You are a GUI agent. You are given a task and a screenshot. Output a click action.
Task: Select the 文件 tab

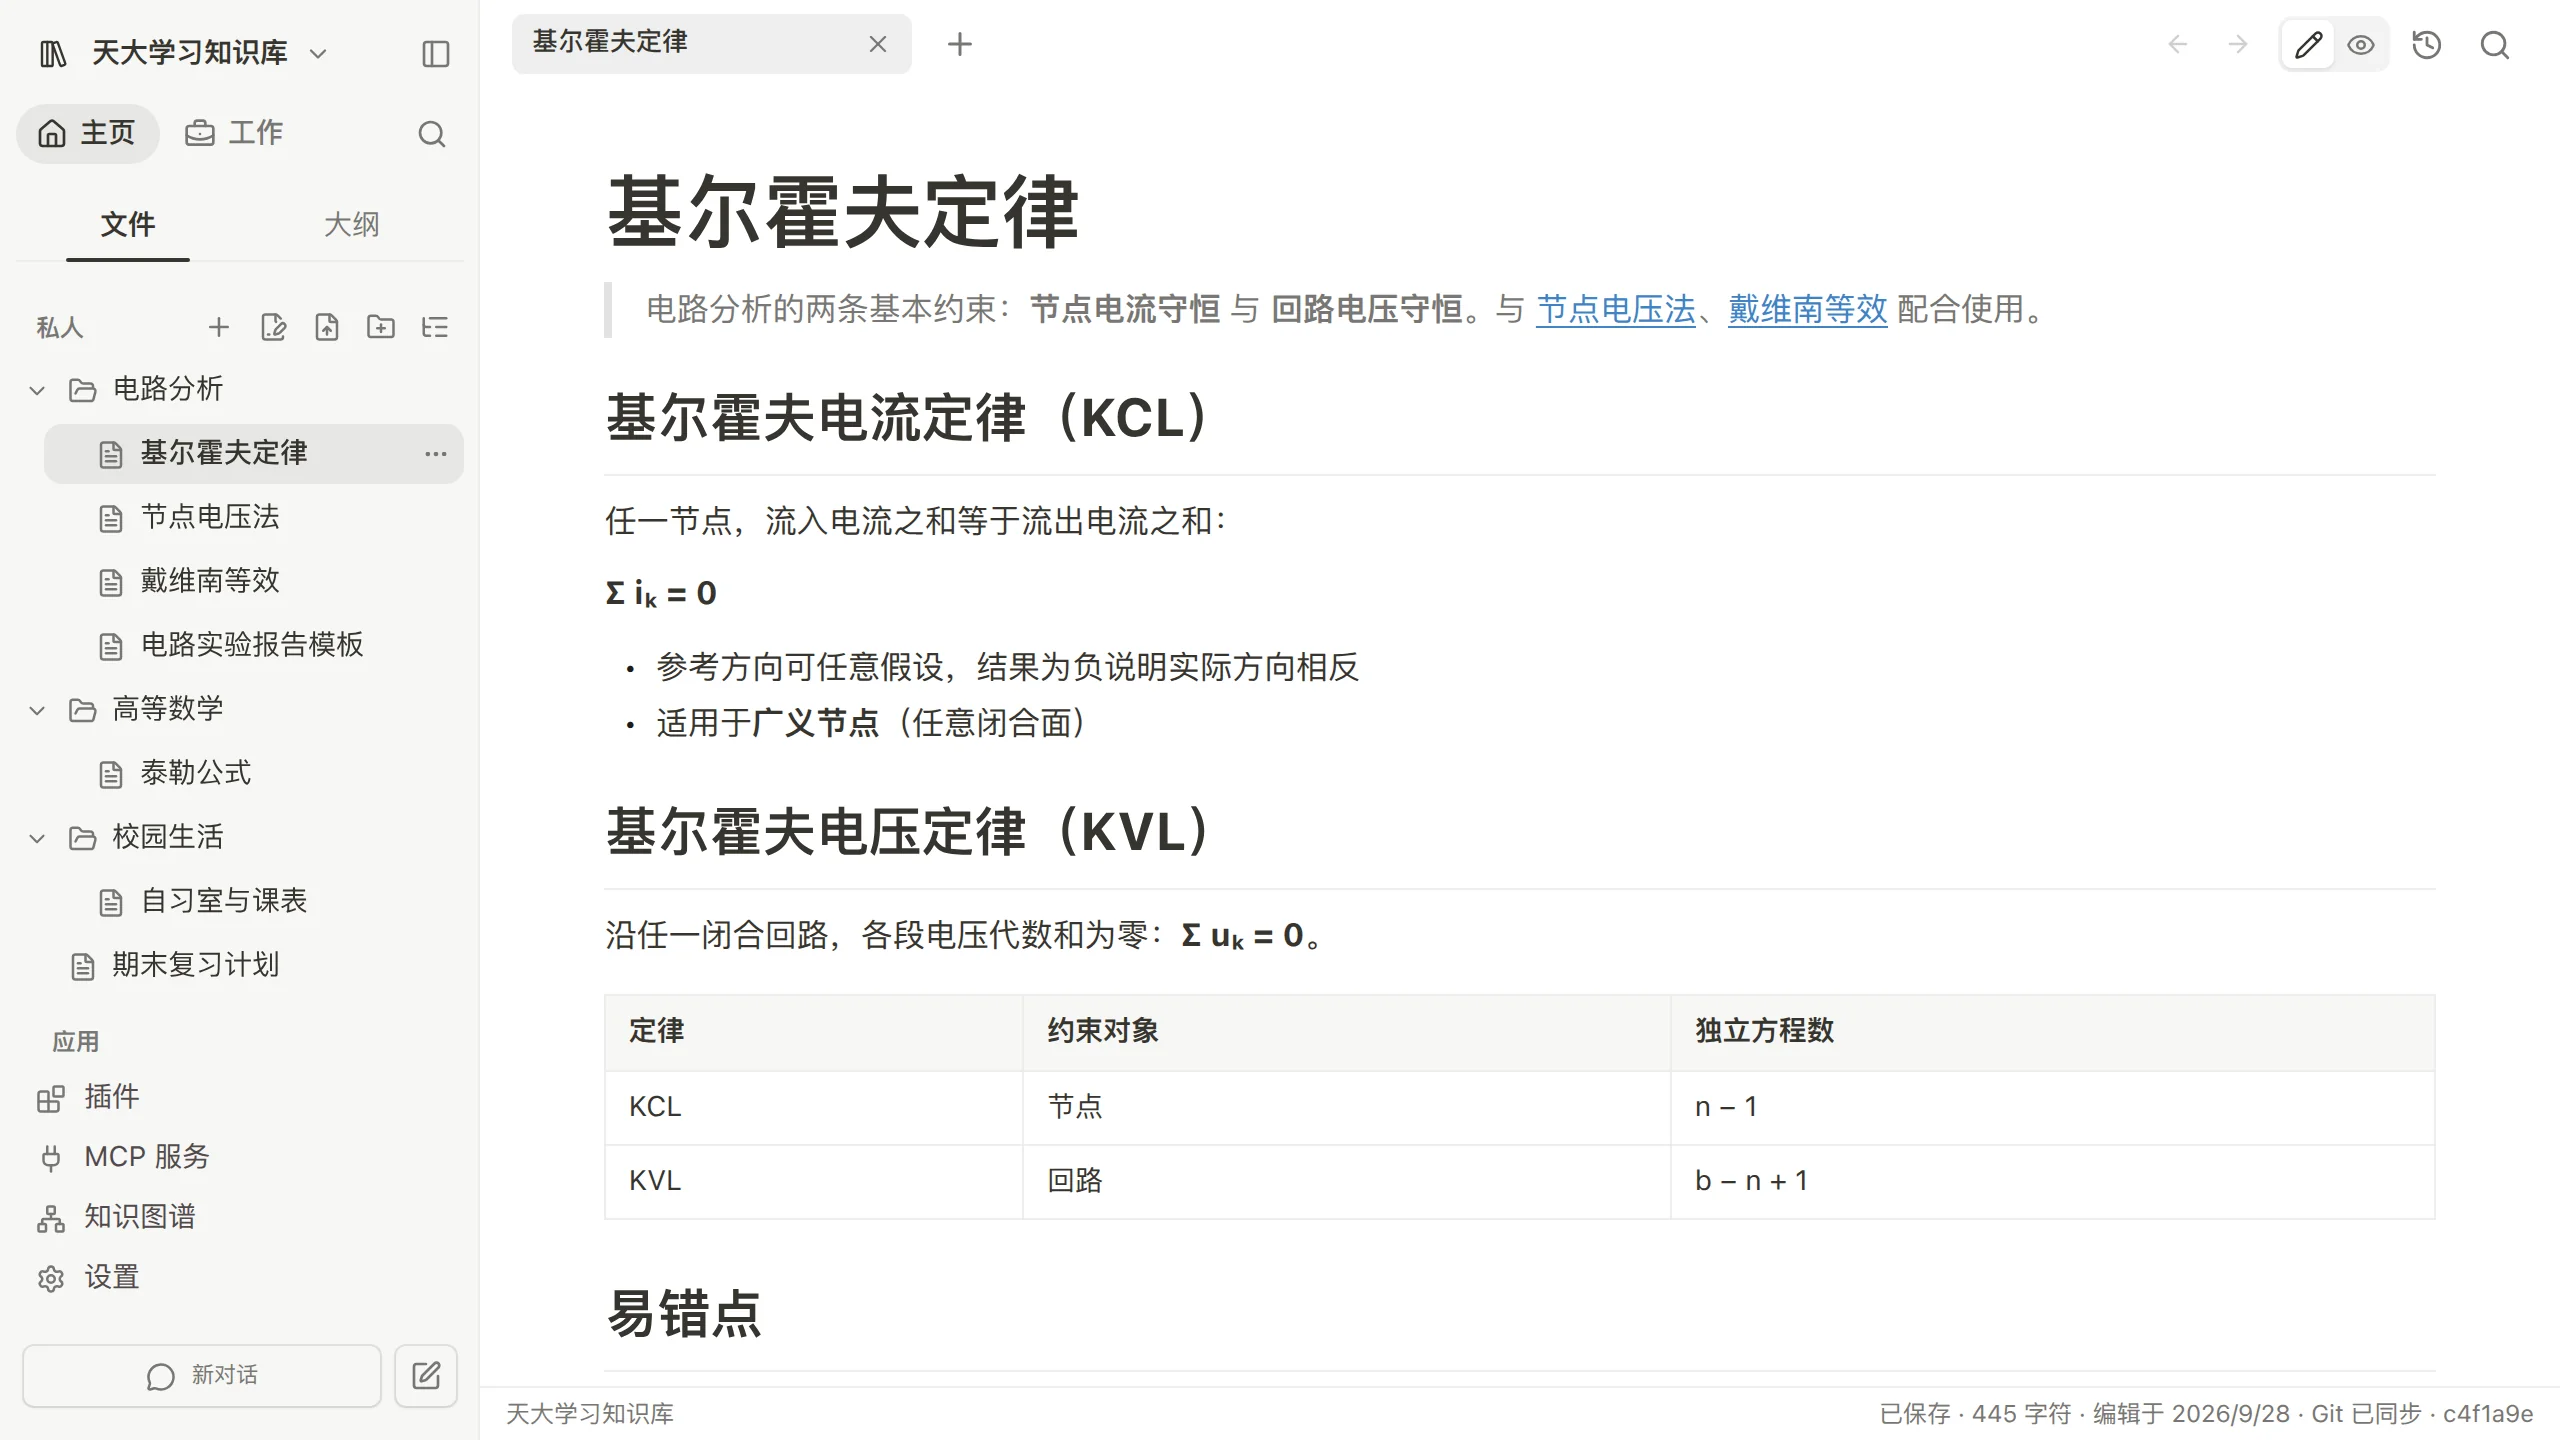point(128,225)
